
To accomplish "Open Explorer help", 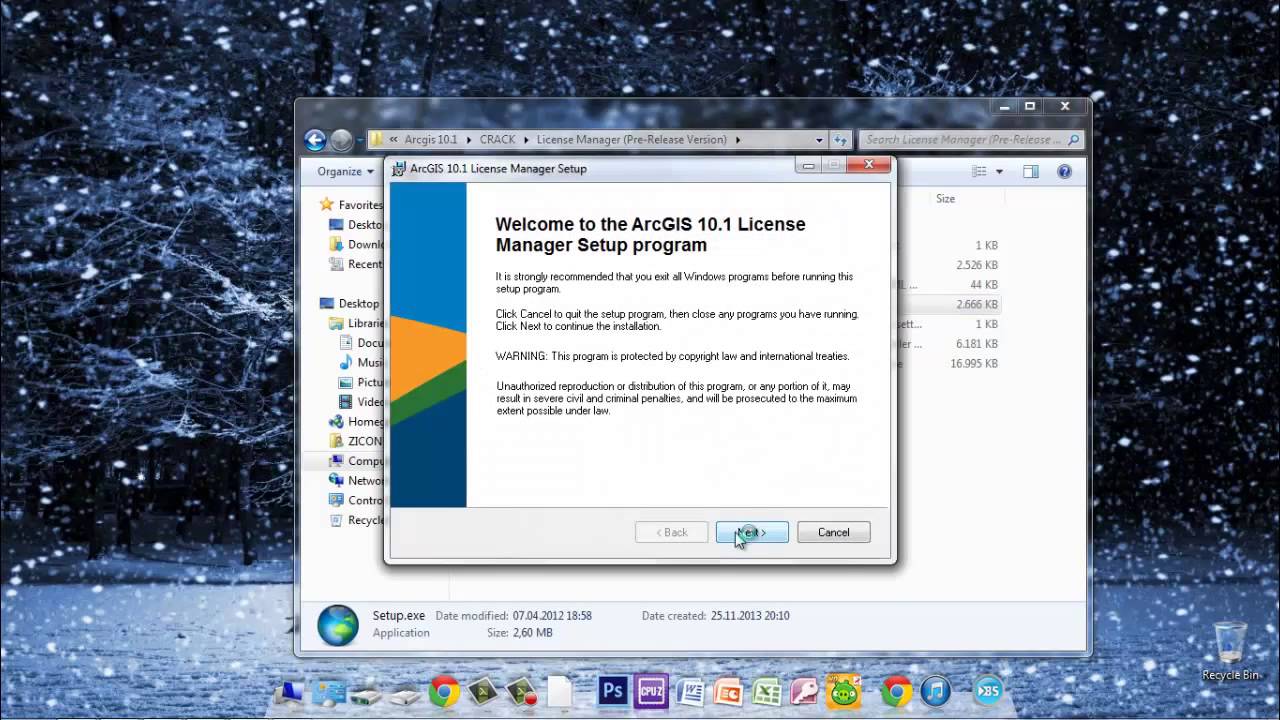I will [x=1064, y=171].
